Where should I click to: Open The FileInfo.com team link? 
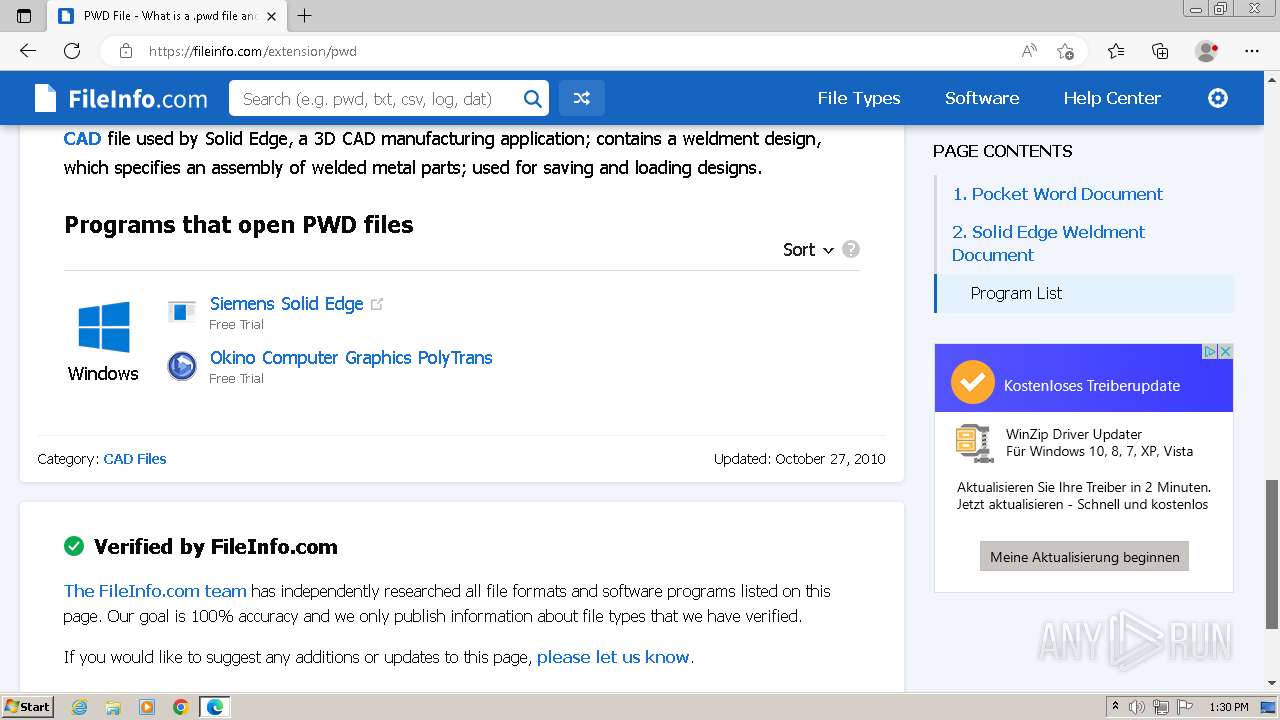155,591
